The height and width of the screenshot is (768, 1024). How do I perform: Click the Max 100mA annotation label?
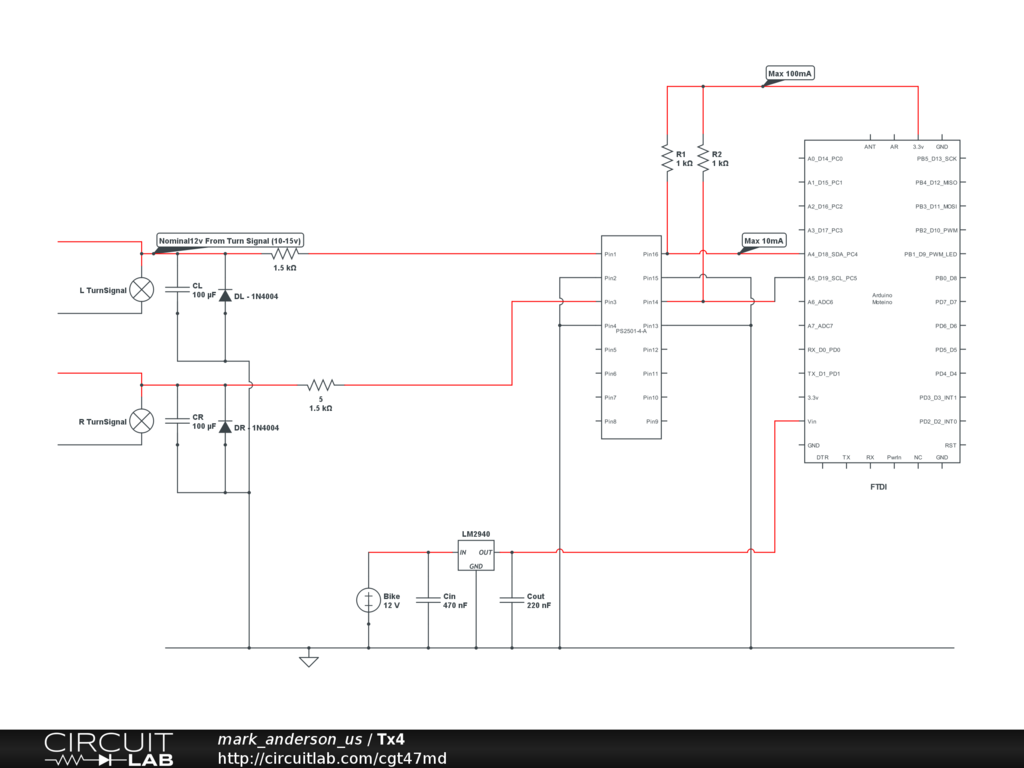tap(790, 74)
